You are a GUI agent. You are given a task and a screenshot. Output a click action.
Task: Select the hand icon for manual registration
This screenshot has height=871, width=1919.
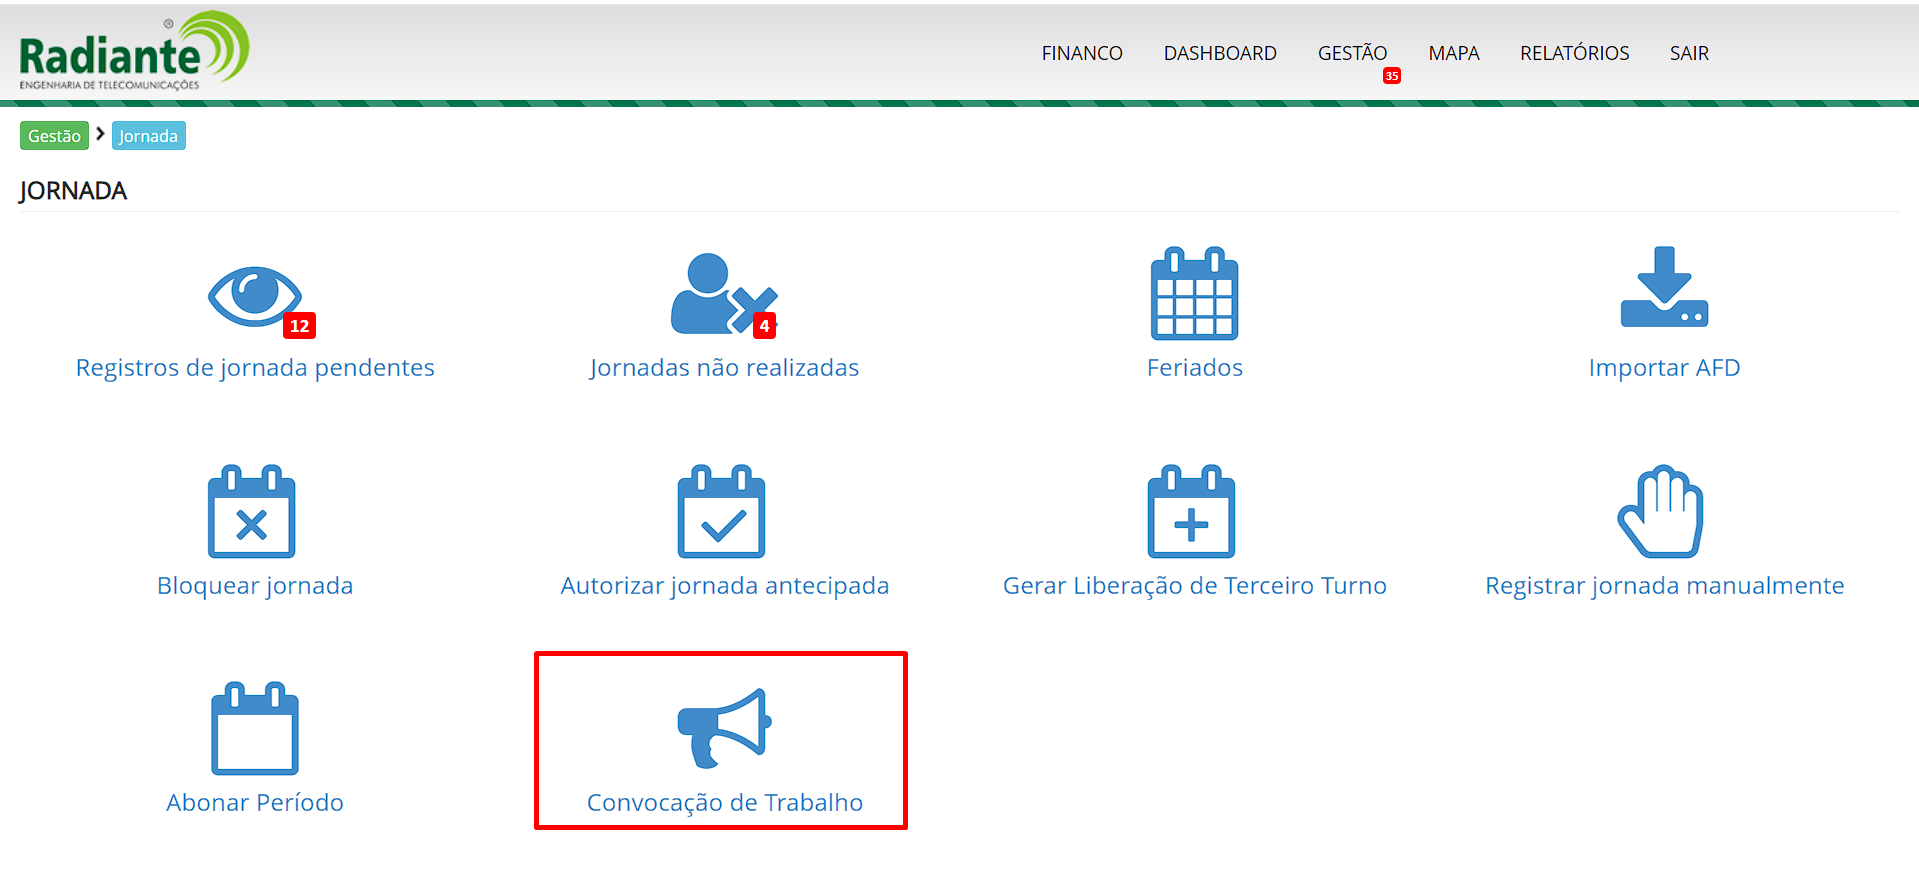(x=1661, y=512)
